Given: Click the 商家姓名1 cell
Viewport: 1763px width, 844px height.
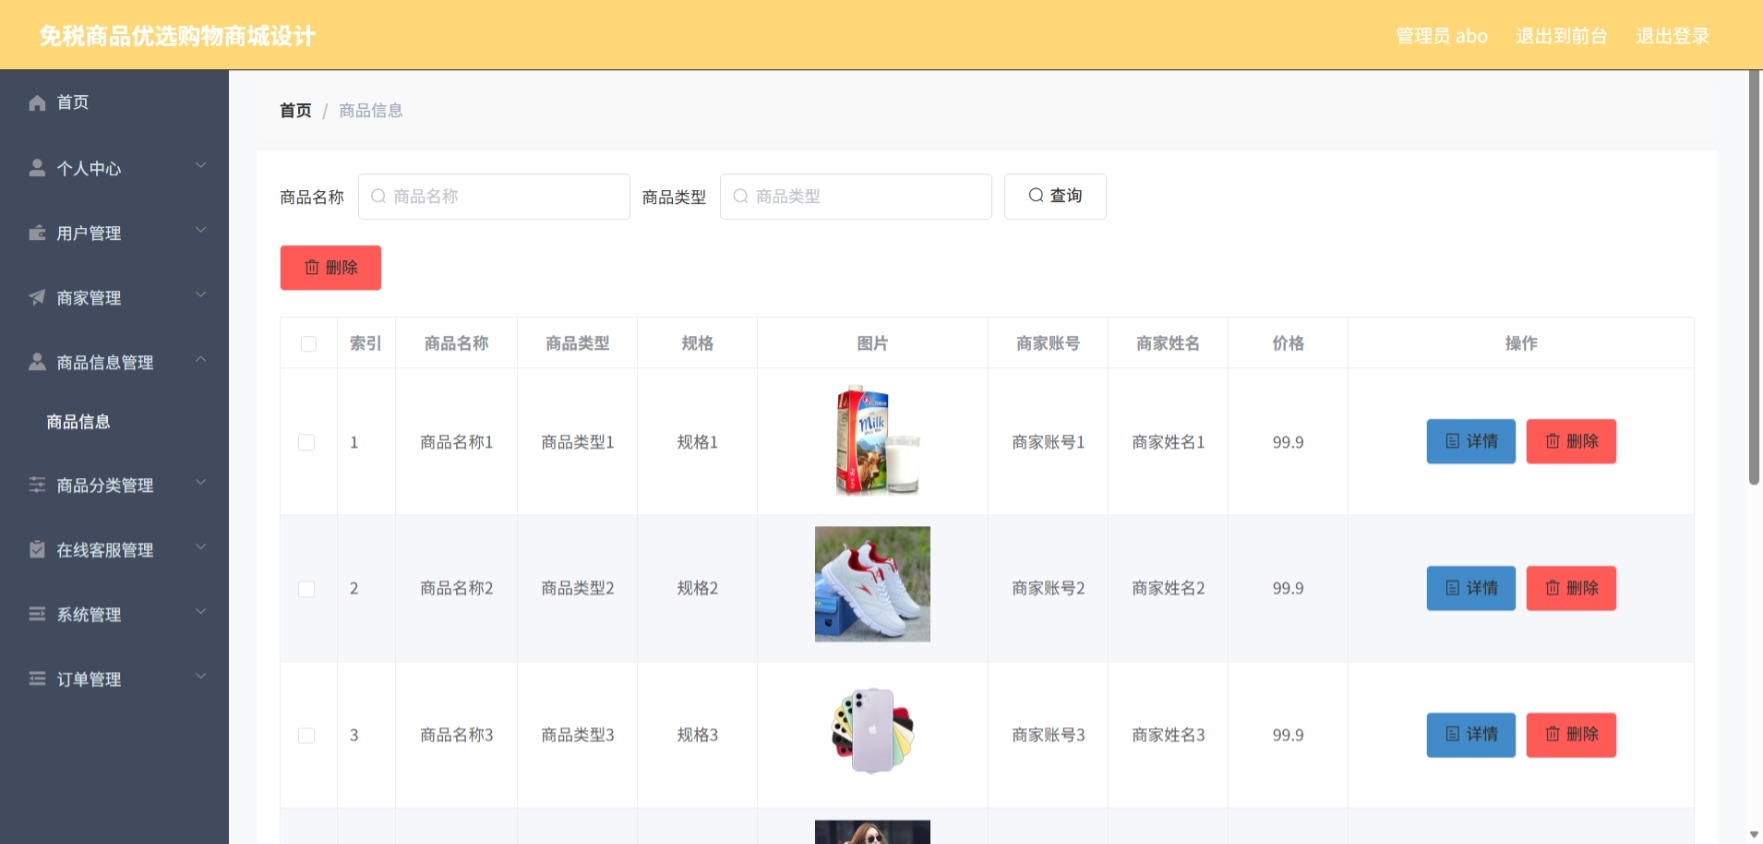Looking at the screenshot, I should point(1168,442).
